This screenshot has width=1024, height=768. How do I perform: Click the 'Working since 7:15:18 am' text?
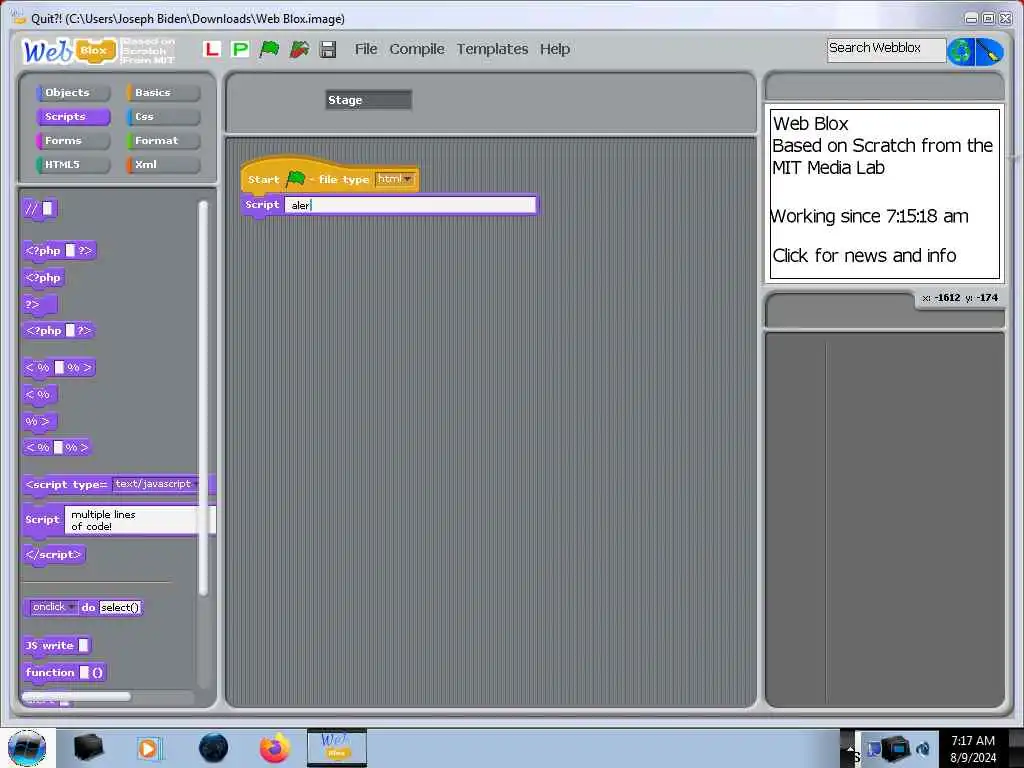click(869, 216)
